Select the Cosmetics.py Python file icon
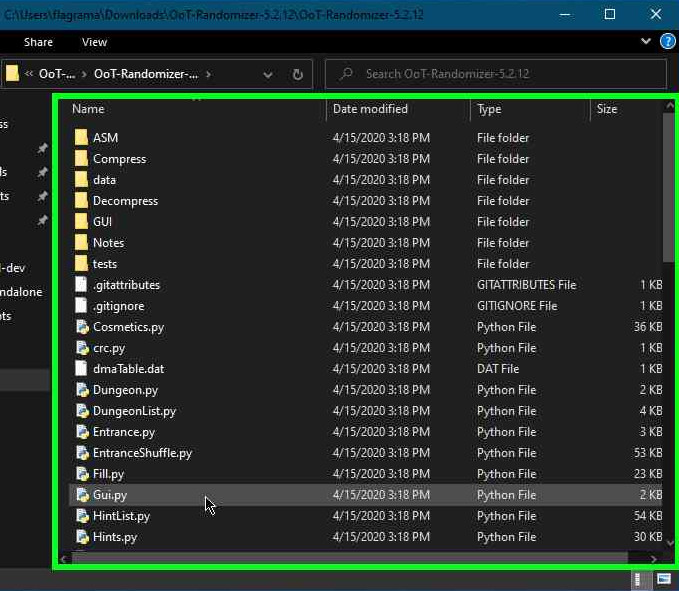 (82, 327)
